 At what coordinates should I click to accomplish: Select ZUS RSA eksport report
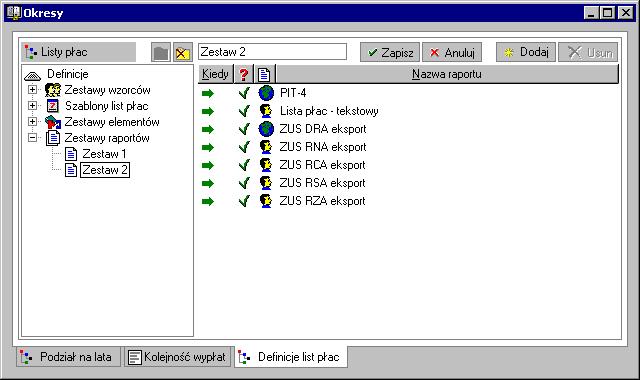pos(322,183)
